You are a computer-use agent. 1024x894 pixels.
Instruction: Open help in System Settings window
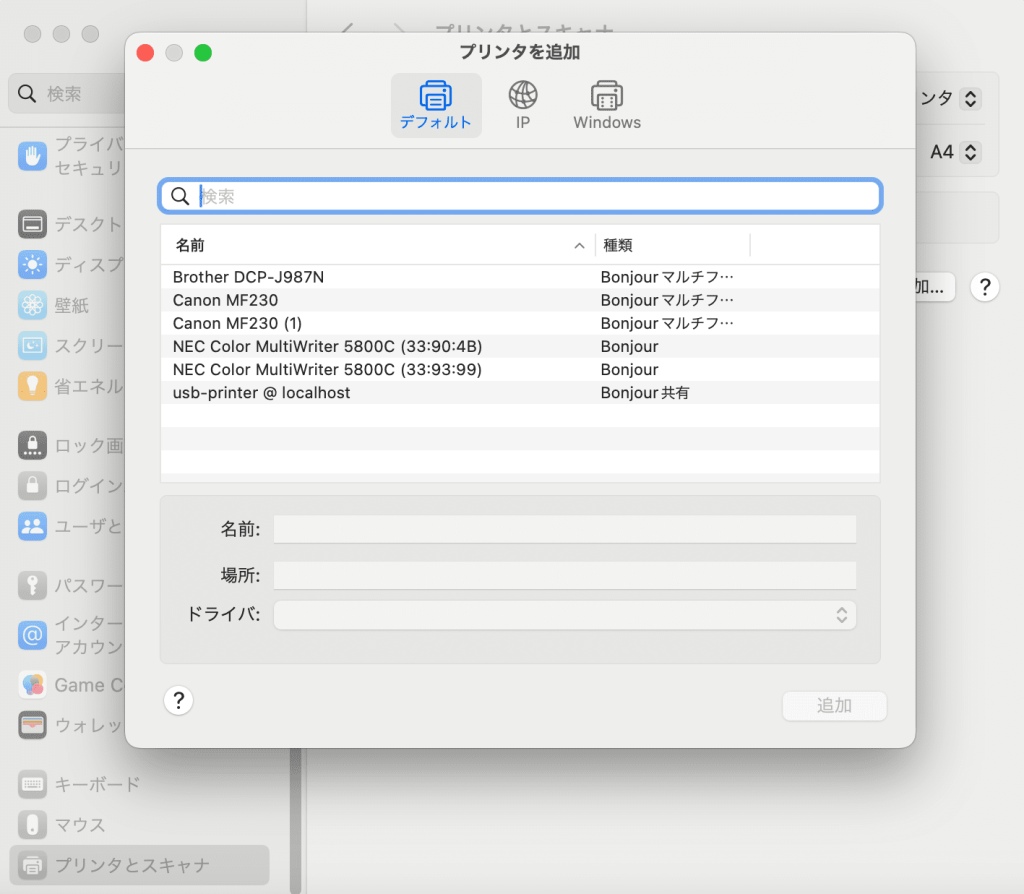(x=985, y=287)
